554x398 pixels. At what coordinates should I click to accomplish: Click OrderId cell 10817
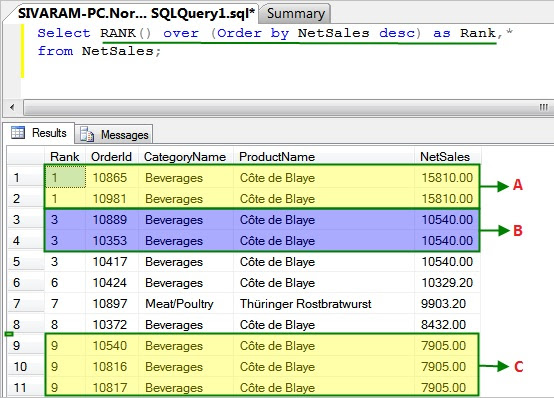[x=112, y=387]
